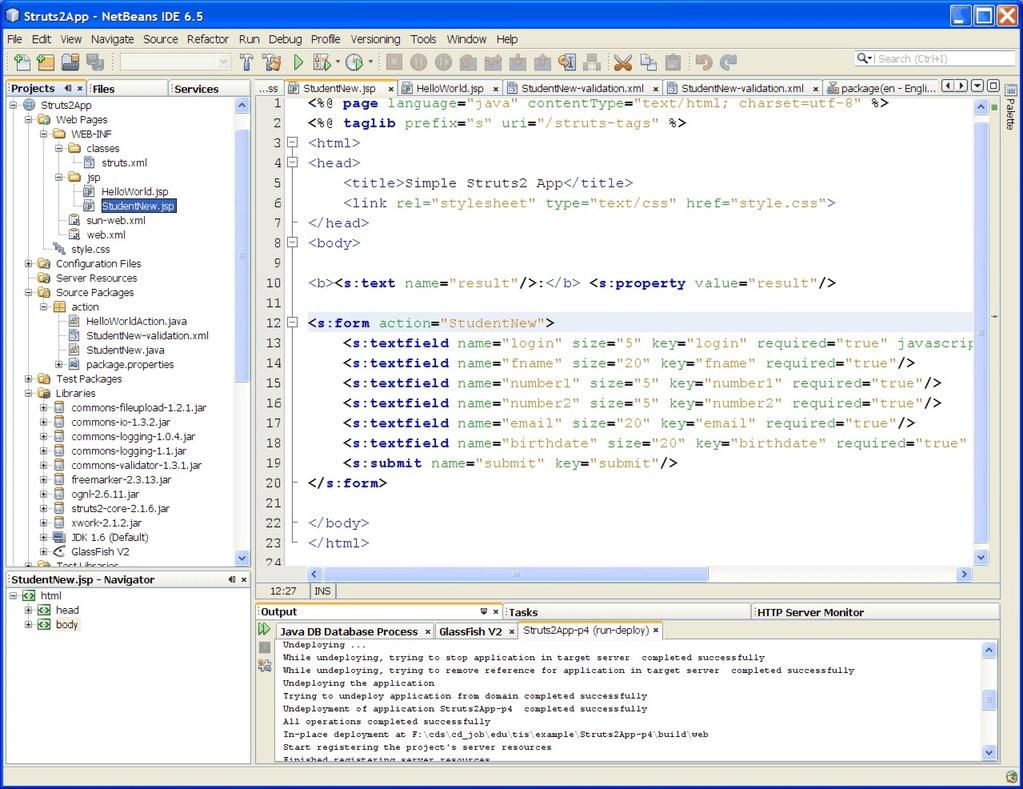This screenshot has width=1023, height=789.
Task: Click the Clean and Build Main Project icon
Action: 271,62
